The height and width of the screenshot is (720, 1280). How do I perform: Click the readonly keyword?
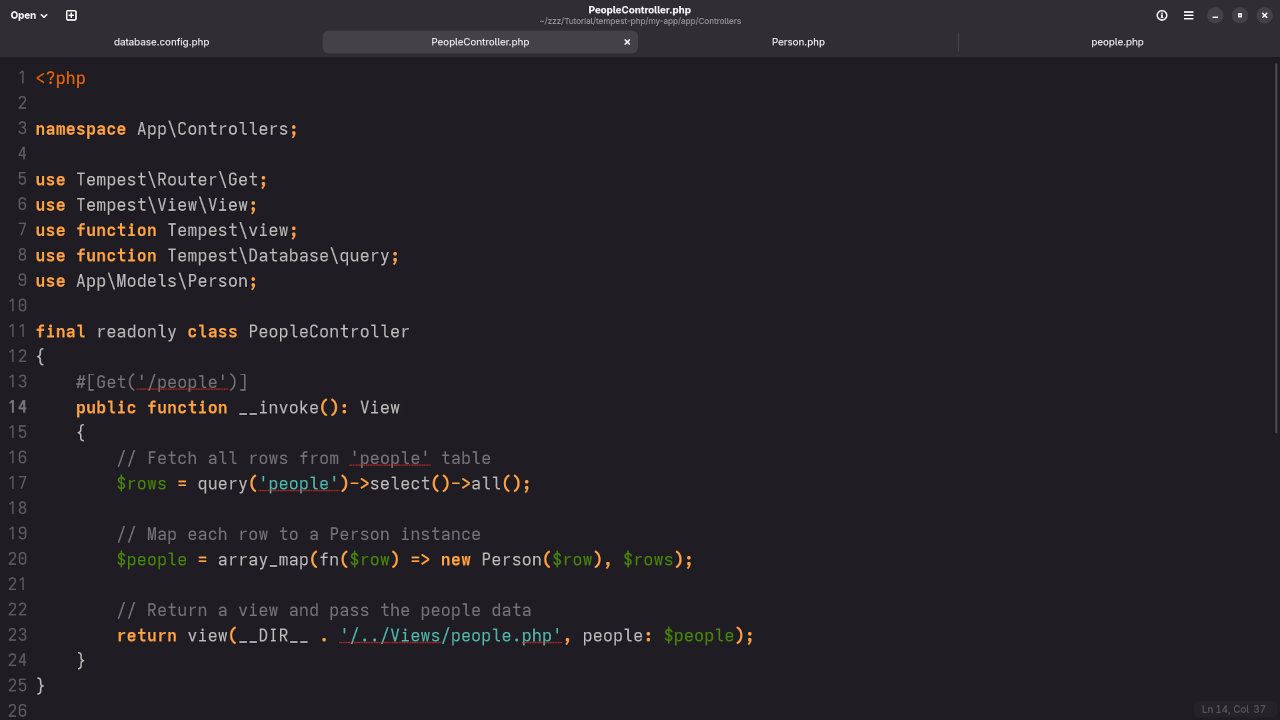137,332
